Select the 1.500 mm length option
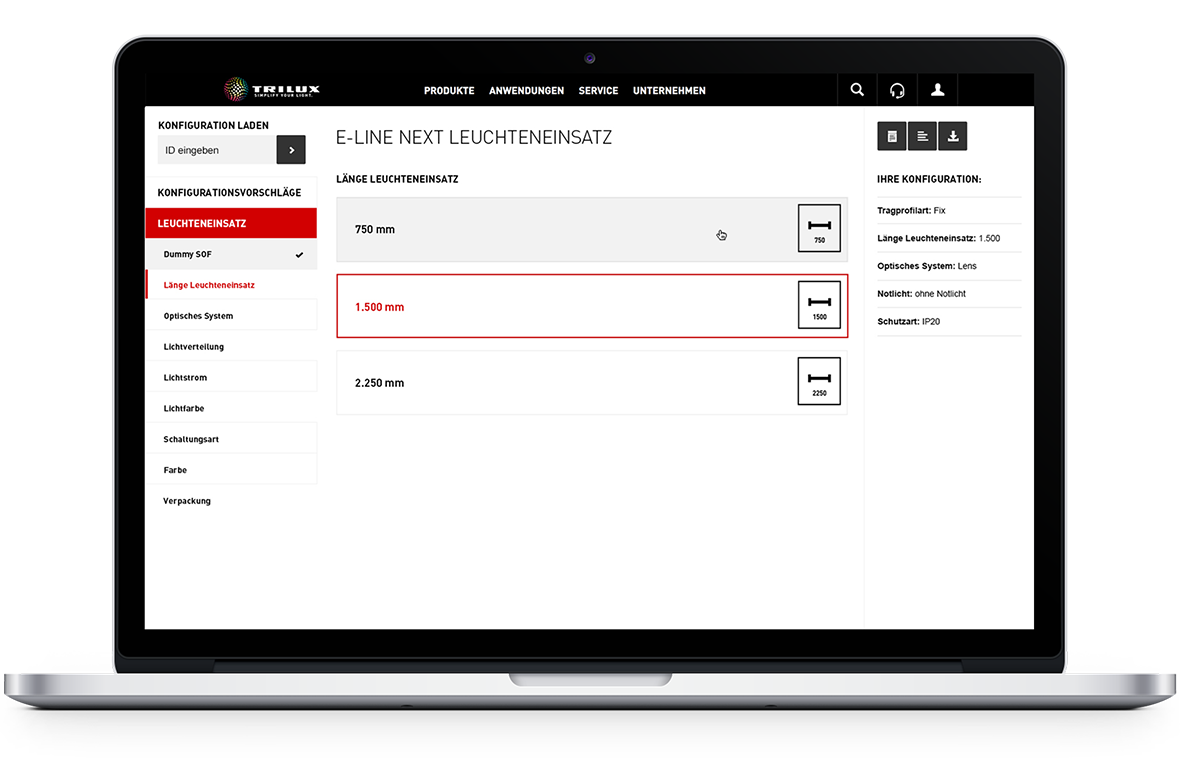This screenshot has height=760, width=1180. (592, 306)
